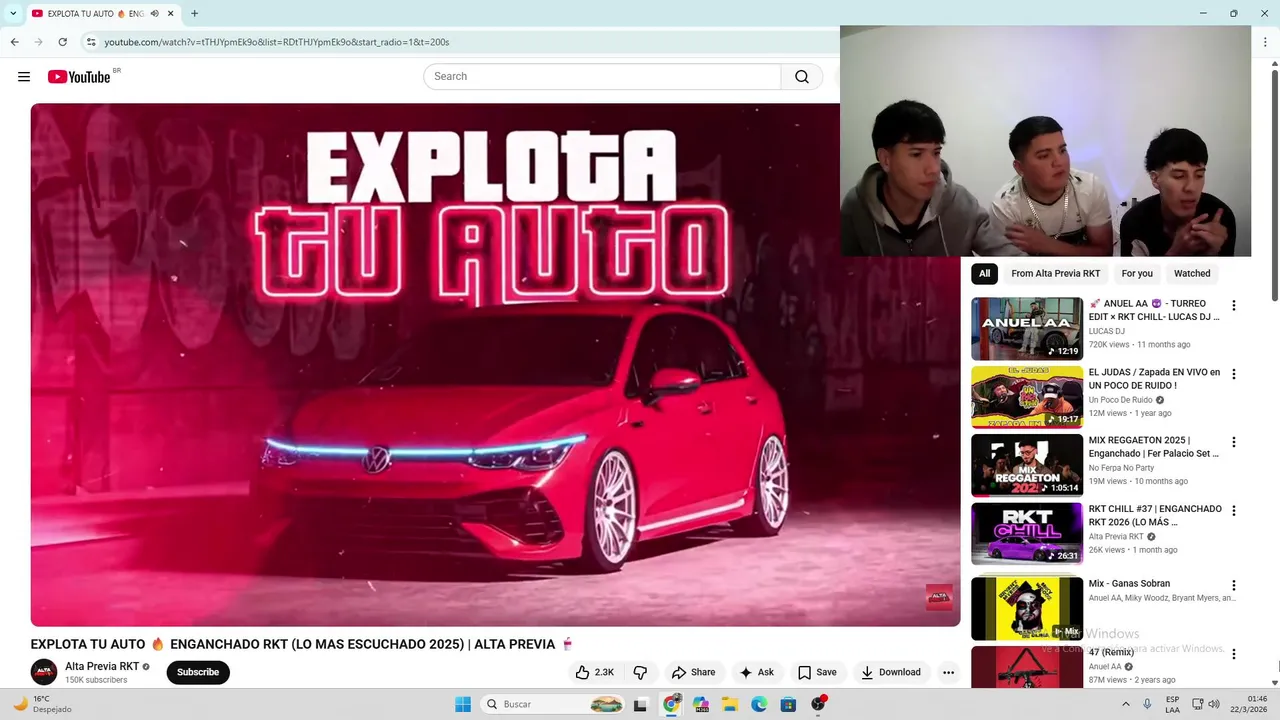The width and height of the screenshot is (1280, 720).
Task: Click the 'EL JUDAS / Zapada EN VIVO' title
Action: click(x=1154, y=379)
